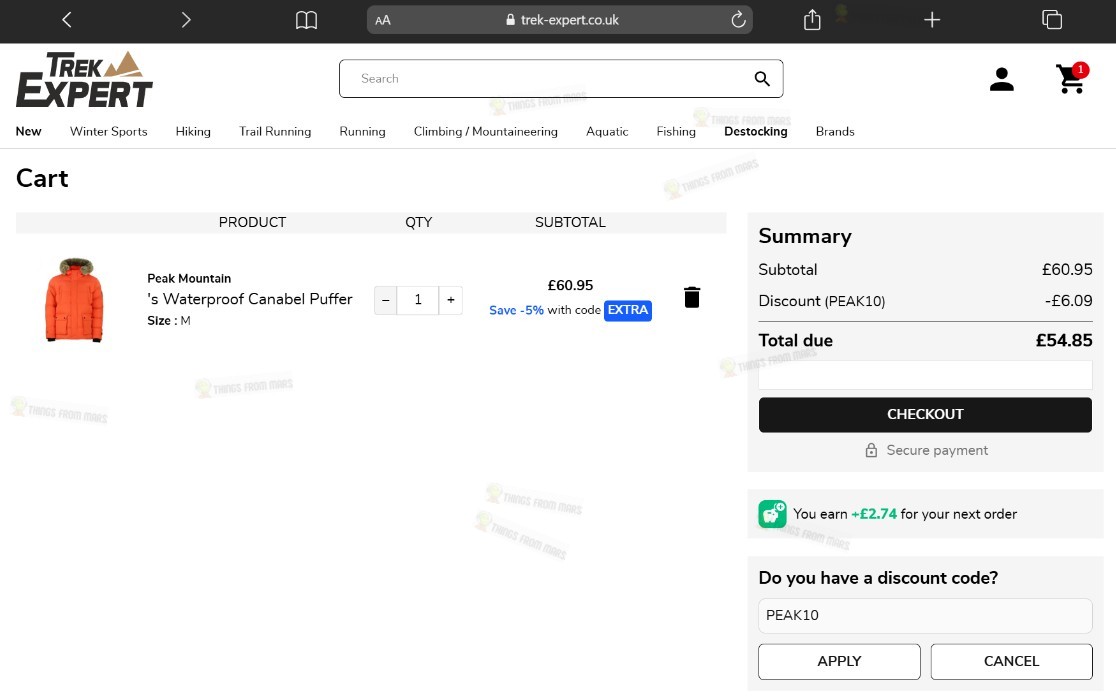Viewport: 1116px width, 697px height.
Task: Show all open tabs icon
Action: coord(1051,20)
